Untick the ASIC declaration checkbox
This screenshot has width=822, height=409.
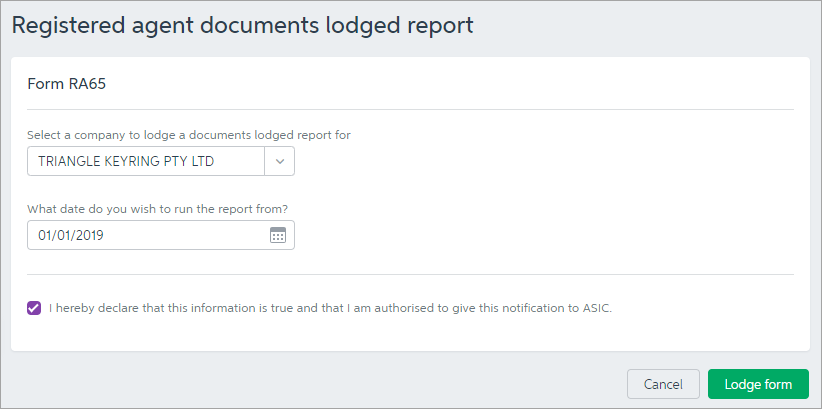pos(35,308)
